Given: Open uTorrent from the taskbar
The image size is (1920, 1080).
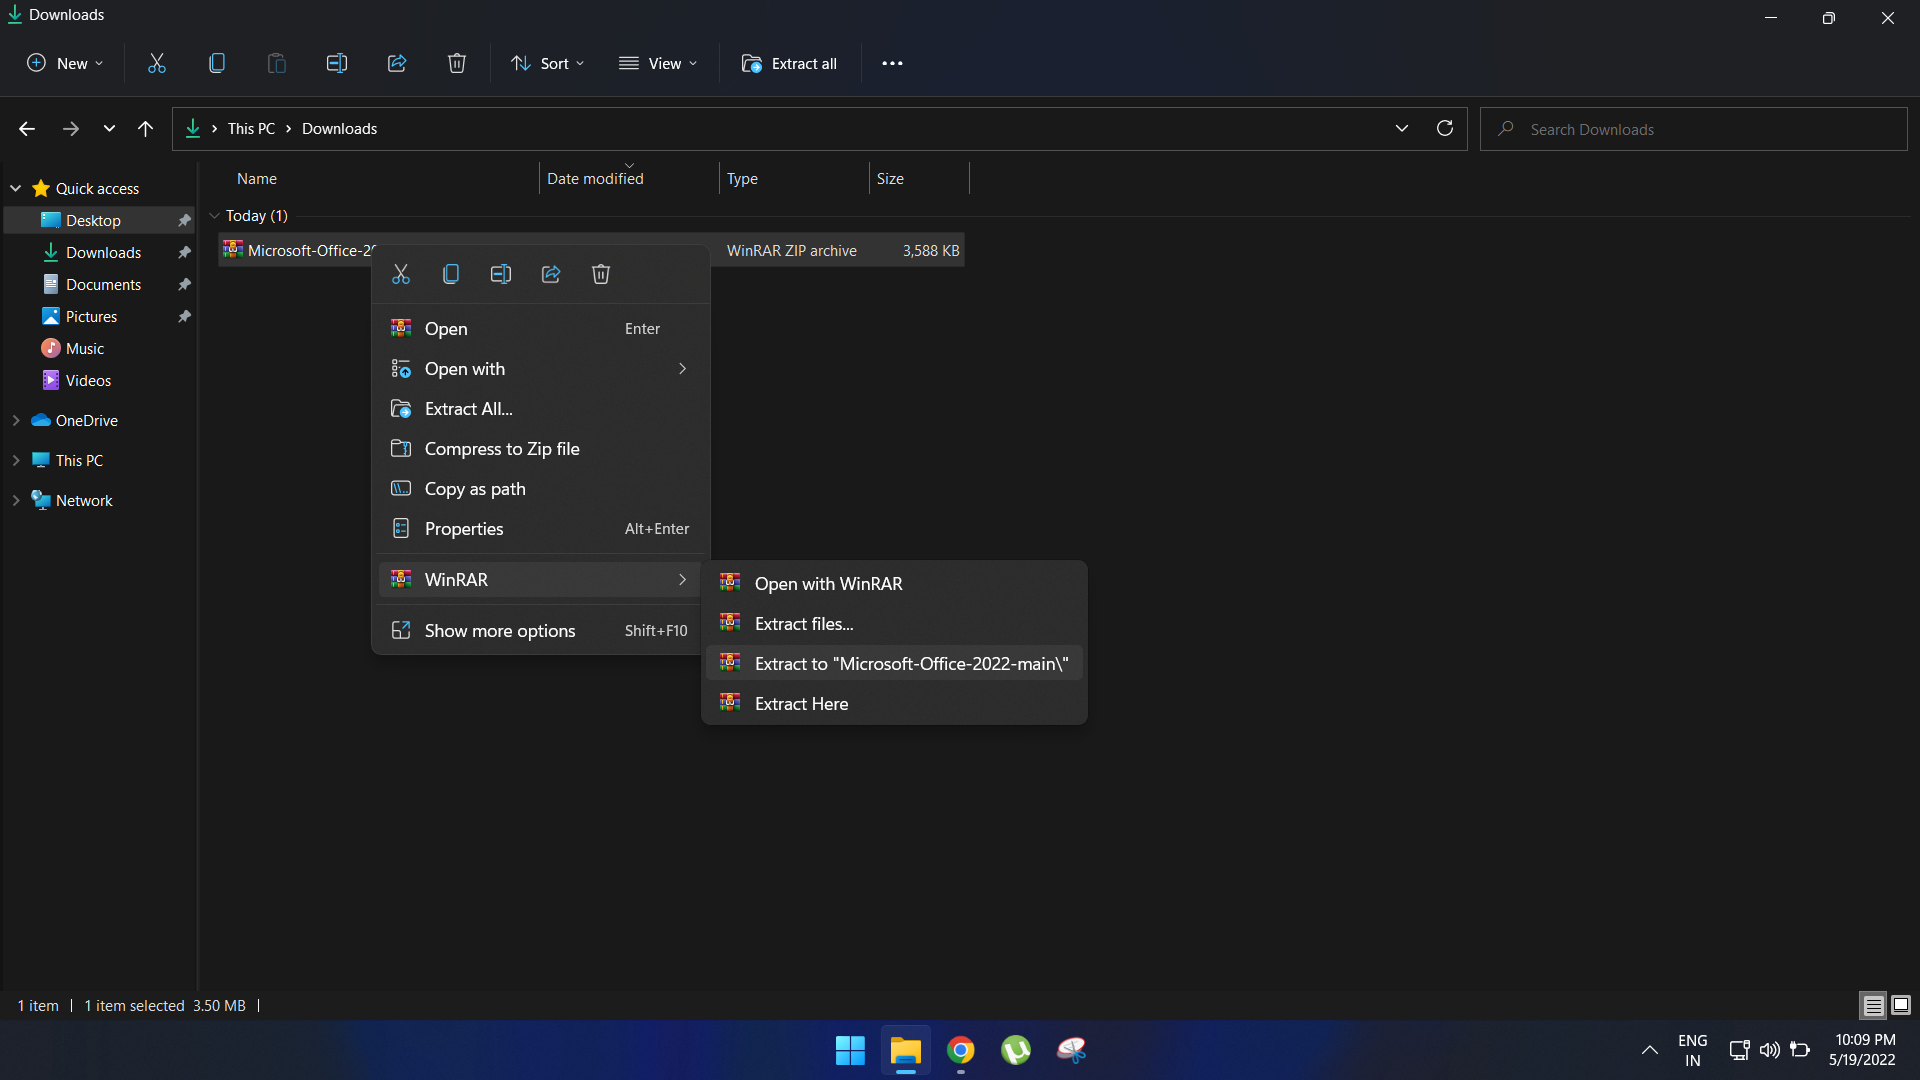Looking at the screenshot, I should point(1016,1050).
